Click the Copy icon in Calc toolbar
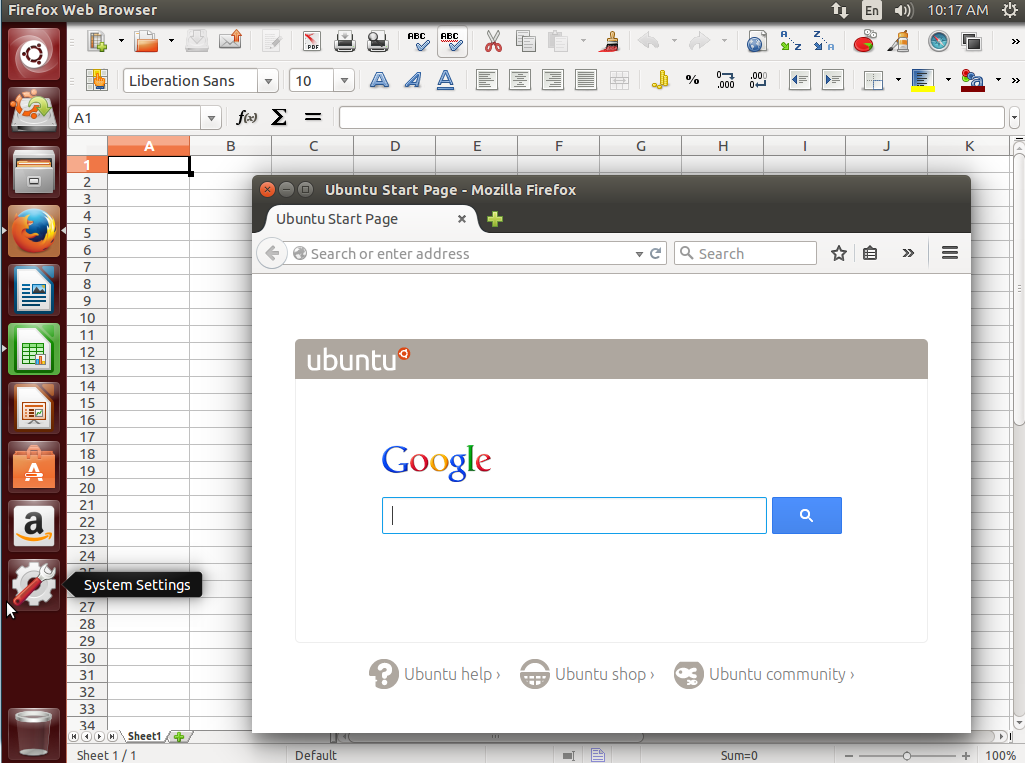This screenshot has height=763, width=1025. [x=525, y=41]
